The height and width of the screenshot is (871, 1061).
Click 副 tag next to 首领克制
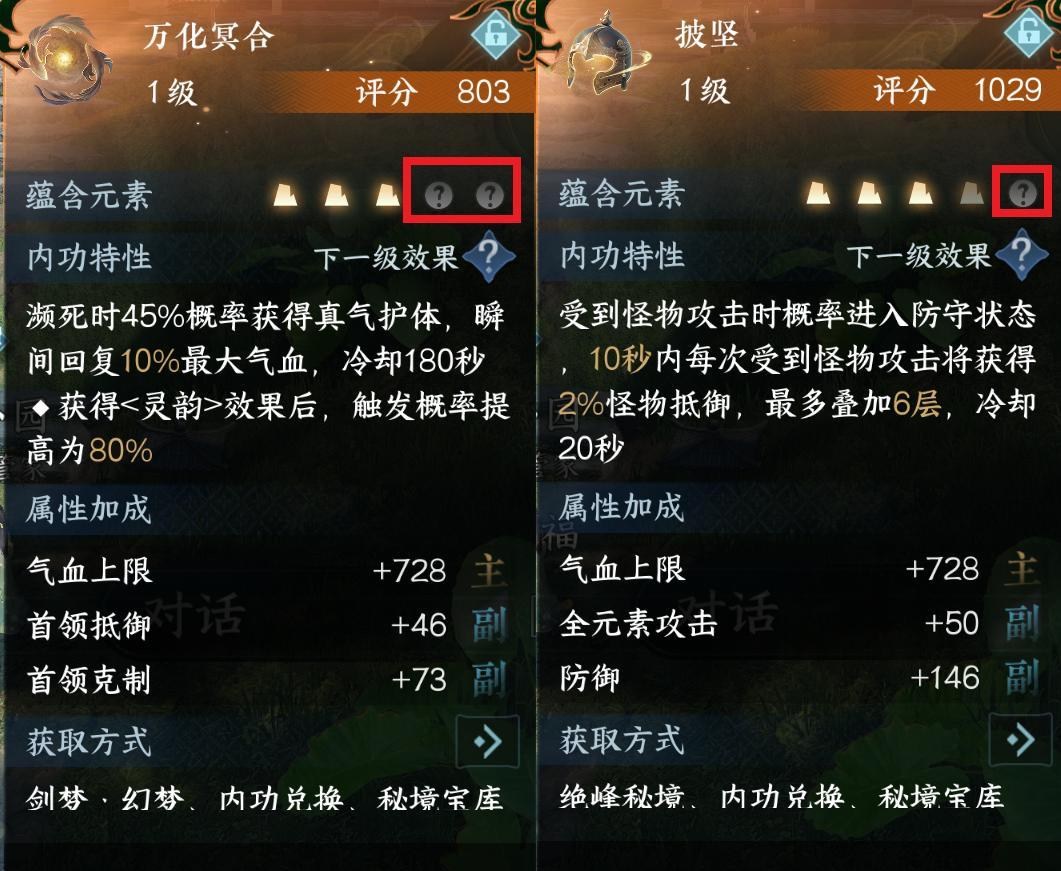[489, 679]
